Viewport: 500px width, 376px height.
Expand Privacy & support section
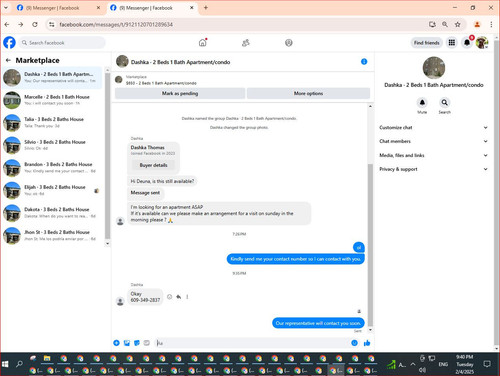(x=433, y=169)
